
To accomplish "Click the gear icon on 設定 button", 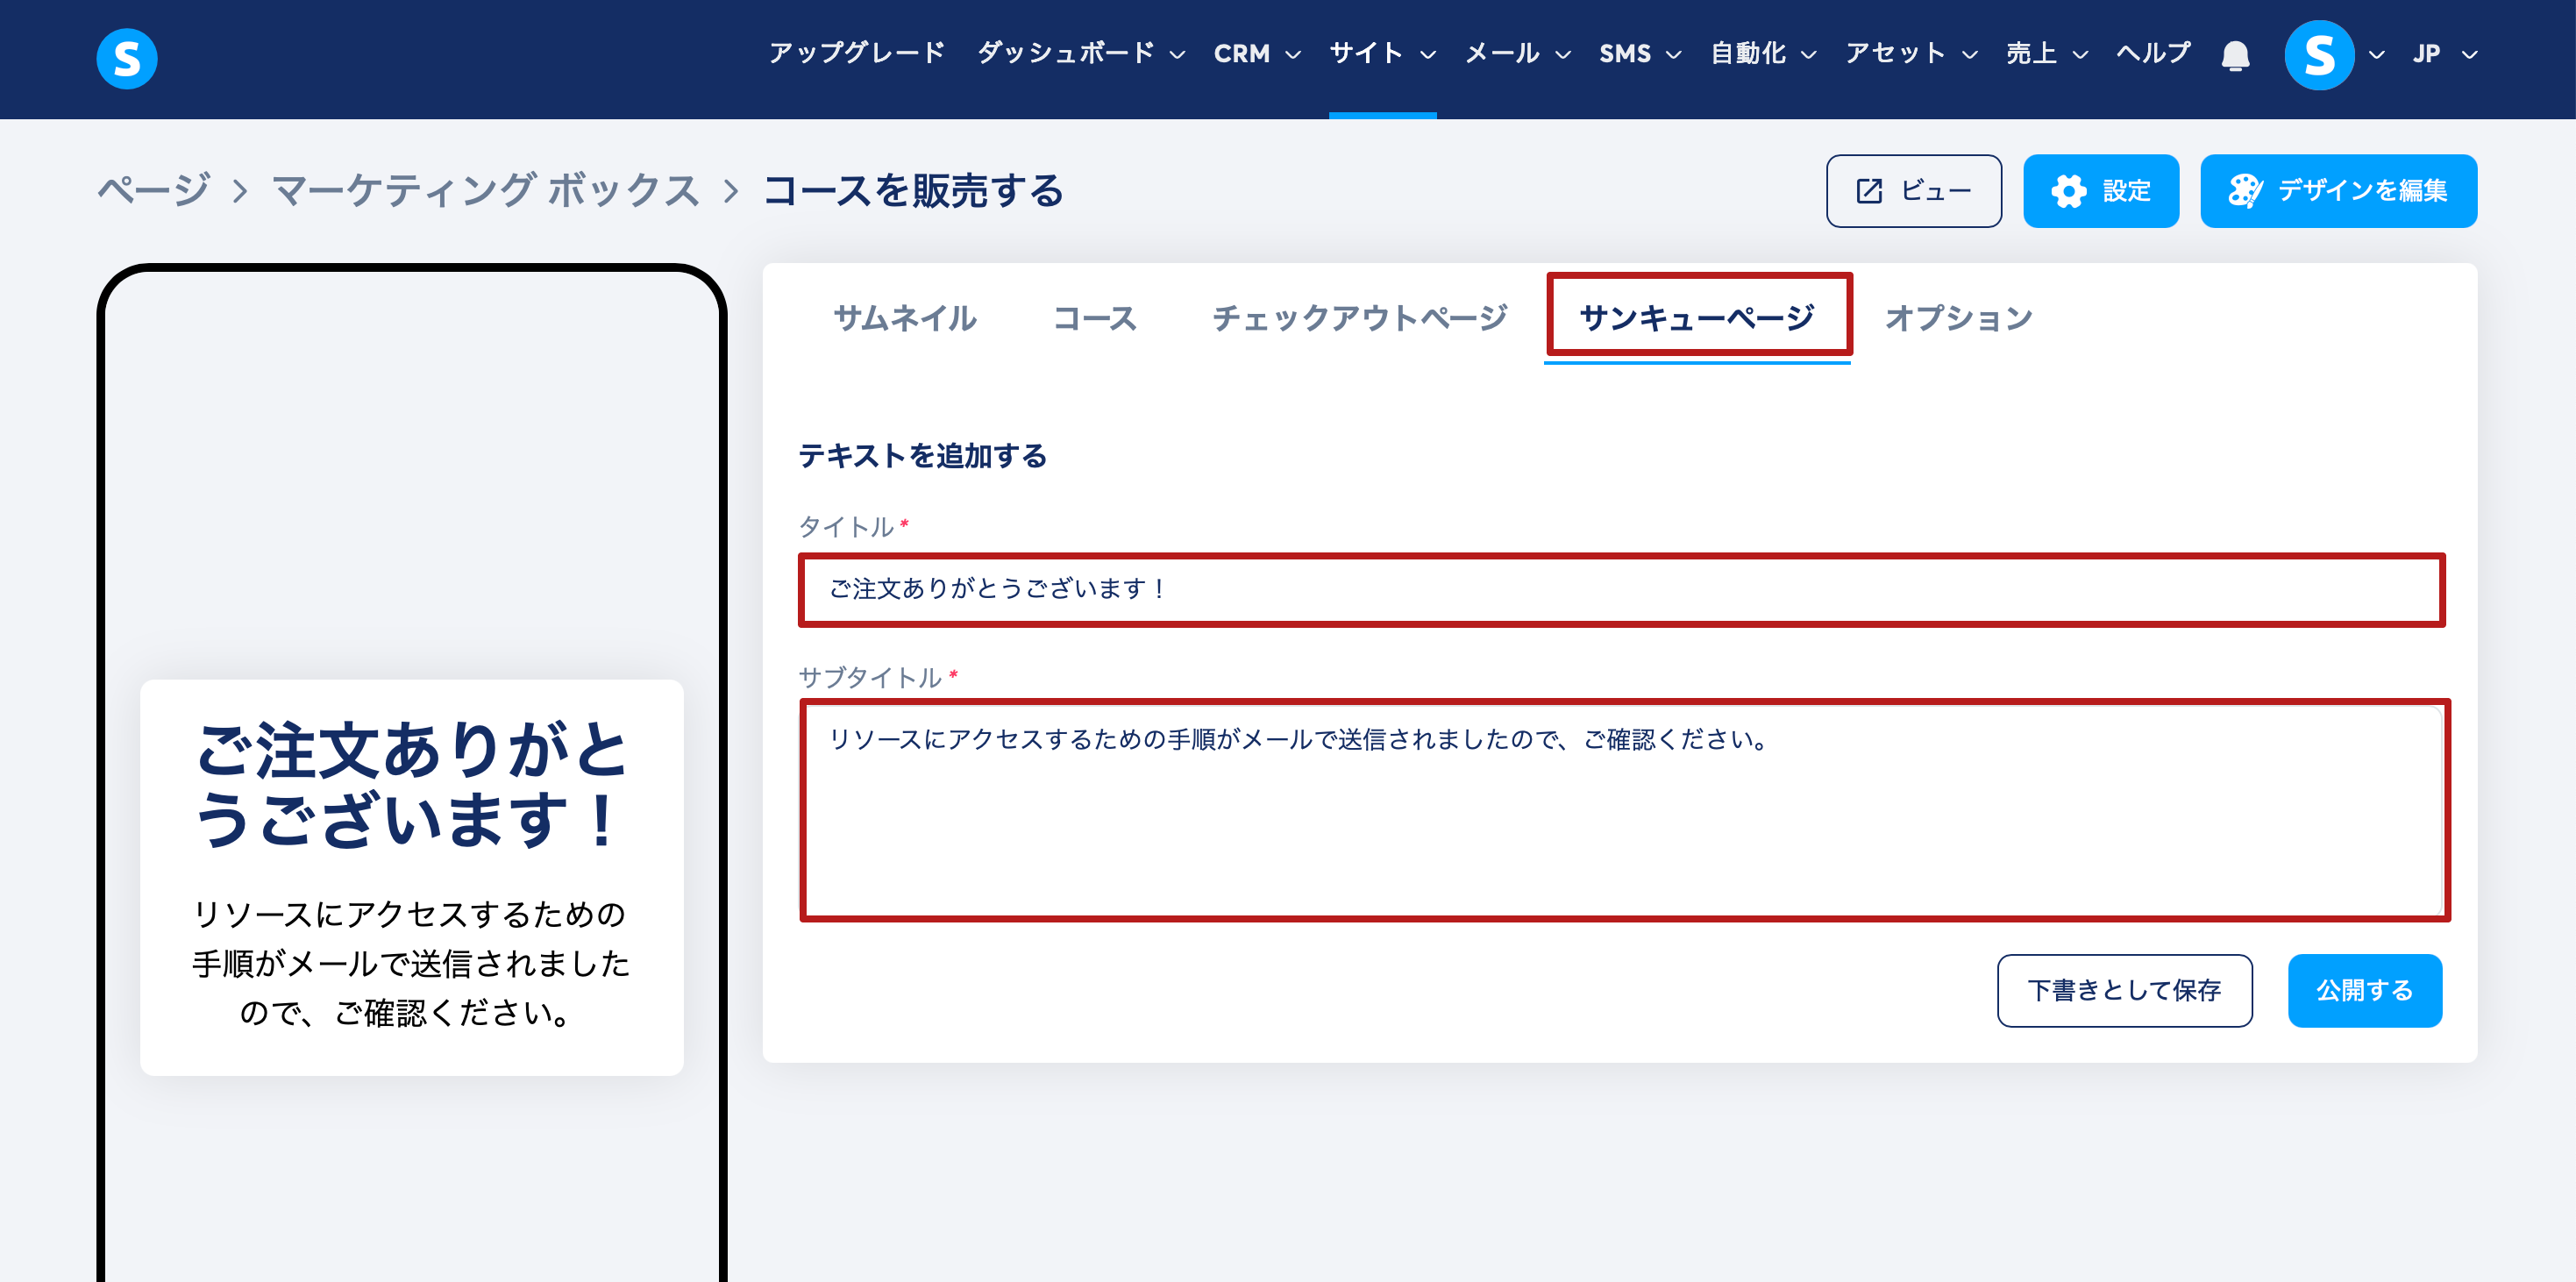I will pos(2068,191).
